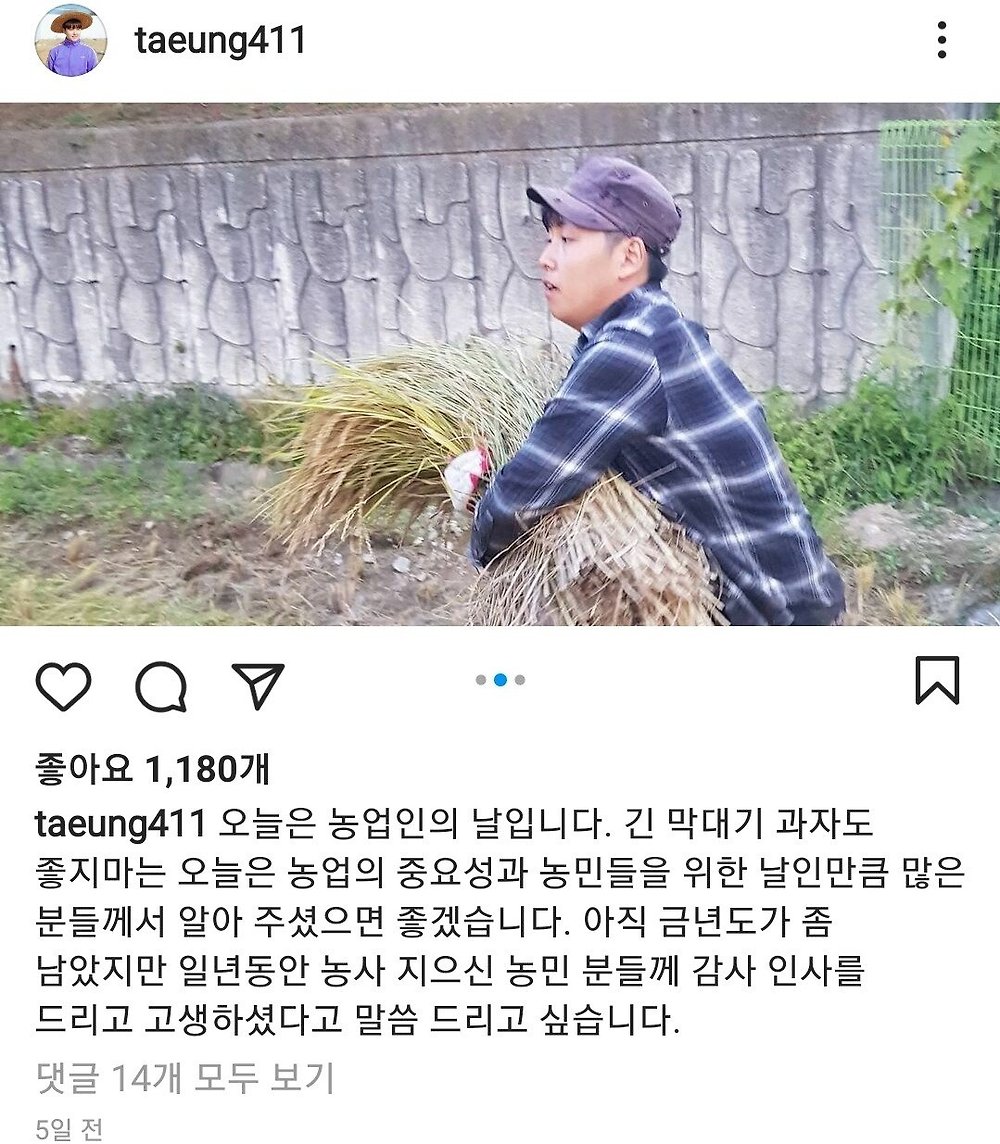Share the post with the paper plane icon
The width and height of the screenshot is (1000, 1144).
pos(257,686)
